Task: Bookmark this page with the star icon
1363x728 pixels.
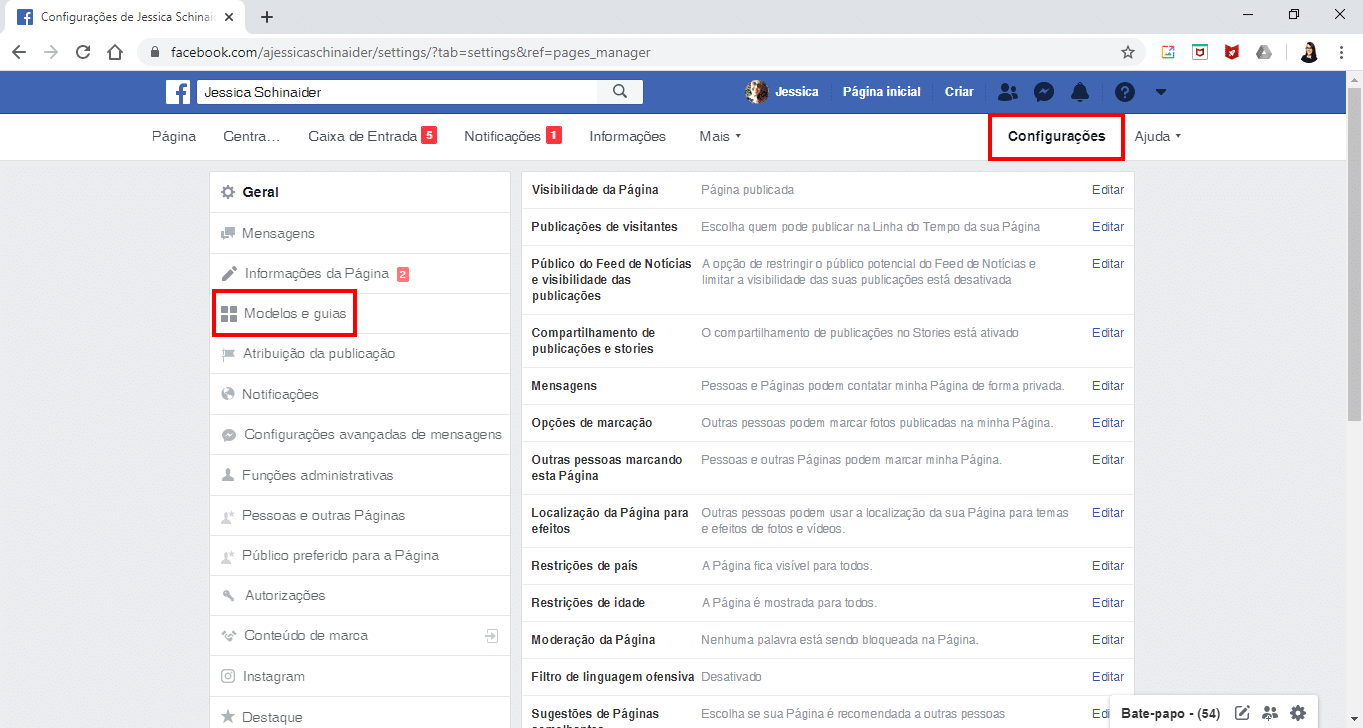Action: coord(1128,52)
